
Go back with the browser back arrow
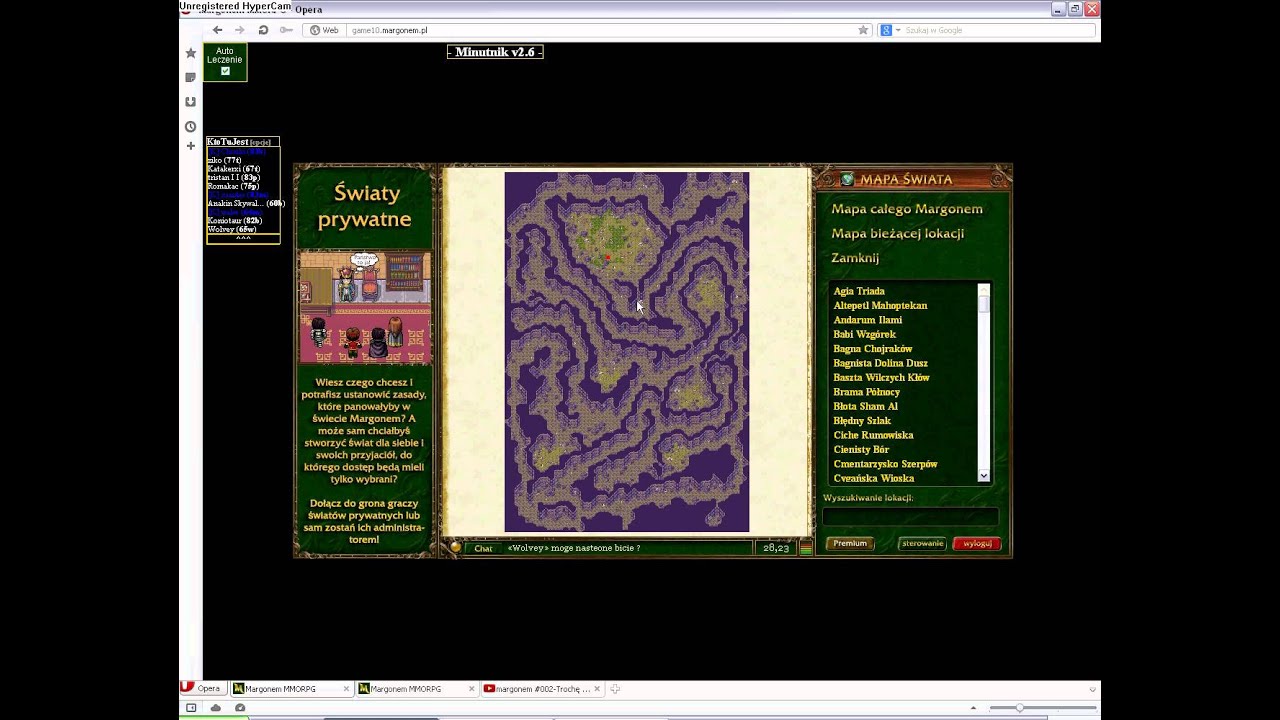(x=217, y=30)
